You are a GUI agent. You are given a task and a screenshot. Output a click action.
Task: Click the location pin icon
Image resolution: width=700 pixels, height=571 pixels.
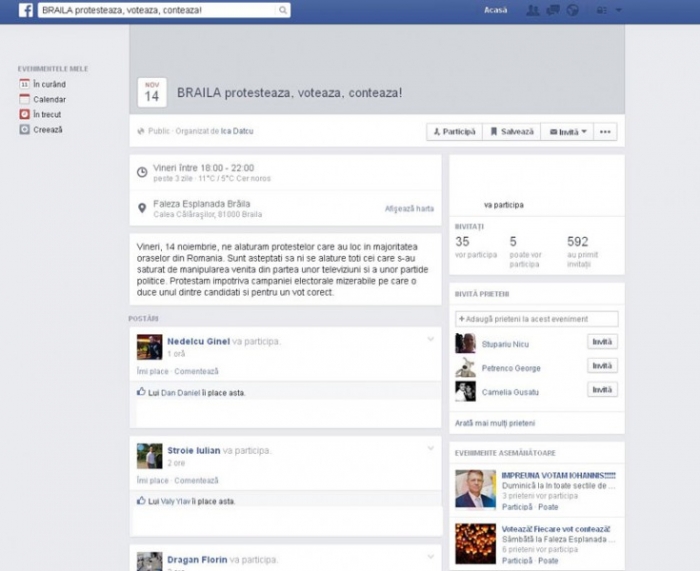[142, 209]
